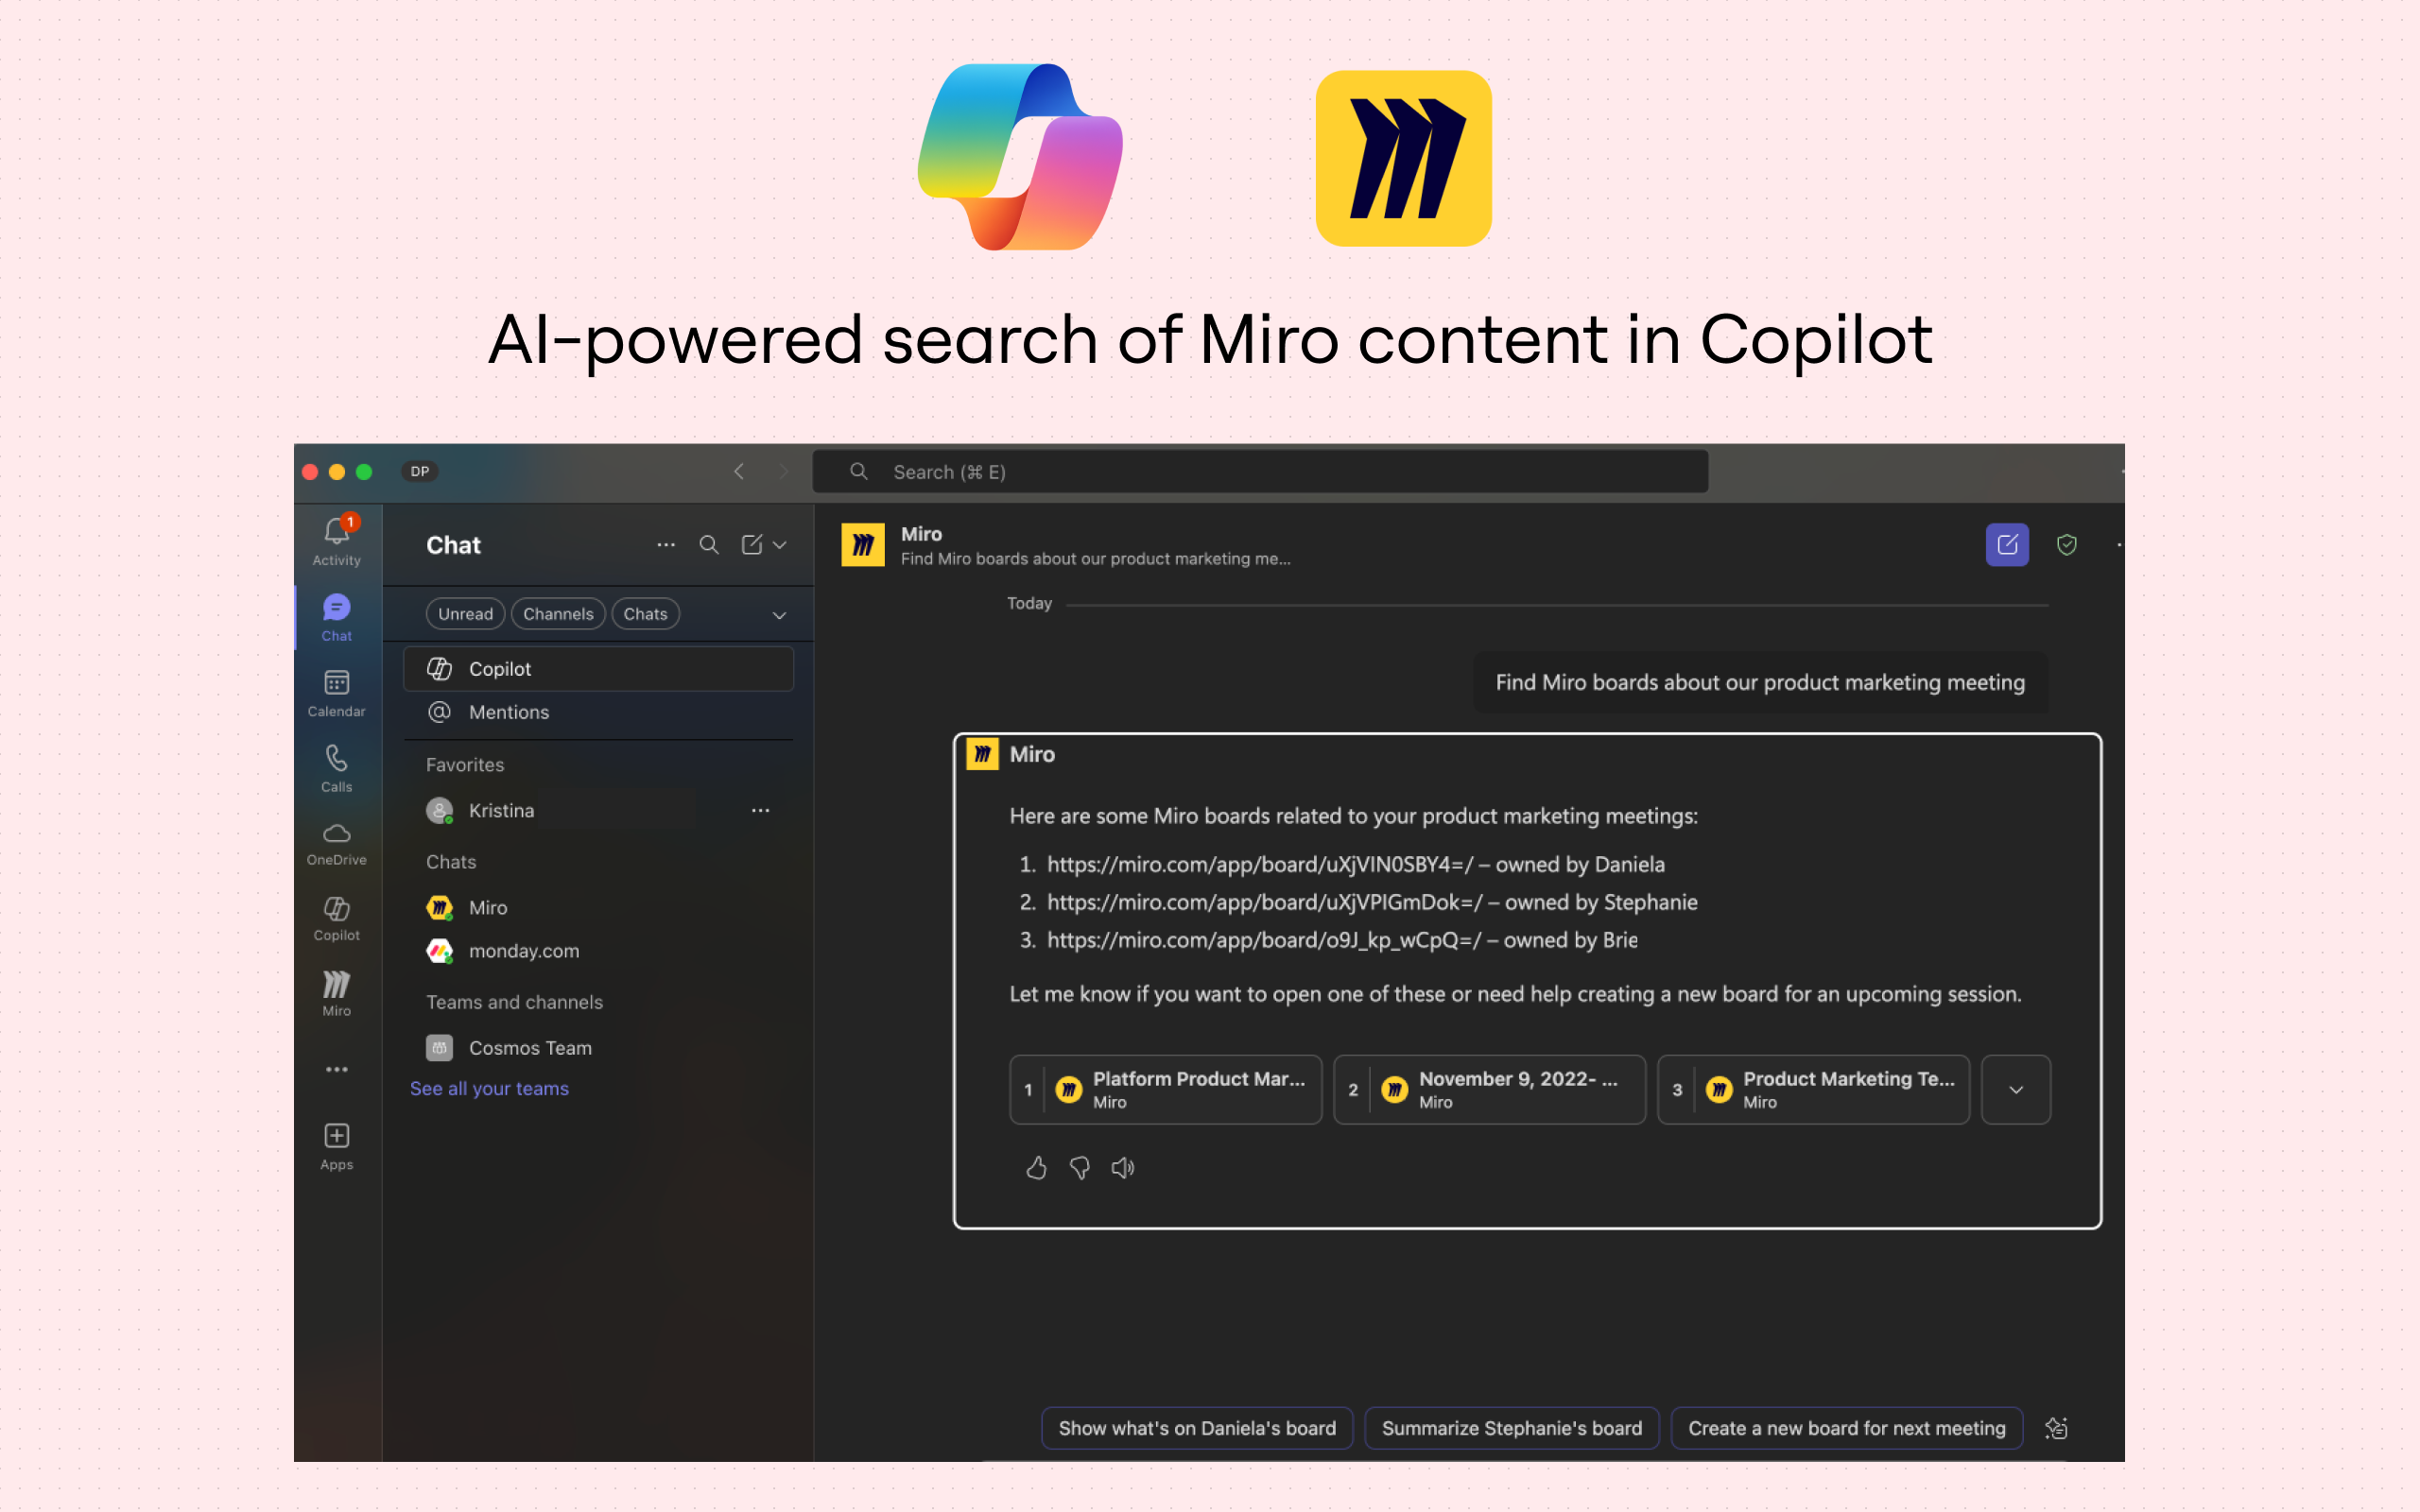The height and width of the screenshot is (1512, 2420).
Task: Go forward with the navigation arrow
Action: pos(783,471)
